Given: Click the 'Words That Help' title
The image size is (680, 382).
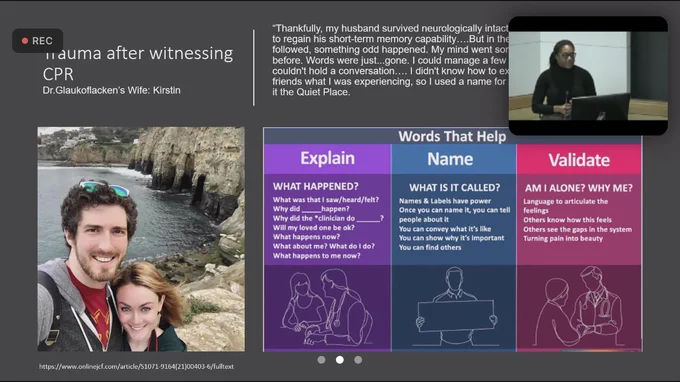Looking at the screenshot, I should coord(452,136).
